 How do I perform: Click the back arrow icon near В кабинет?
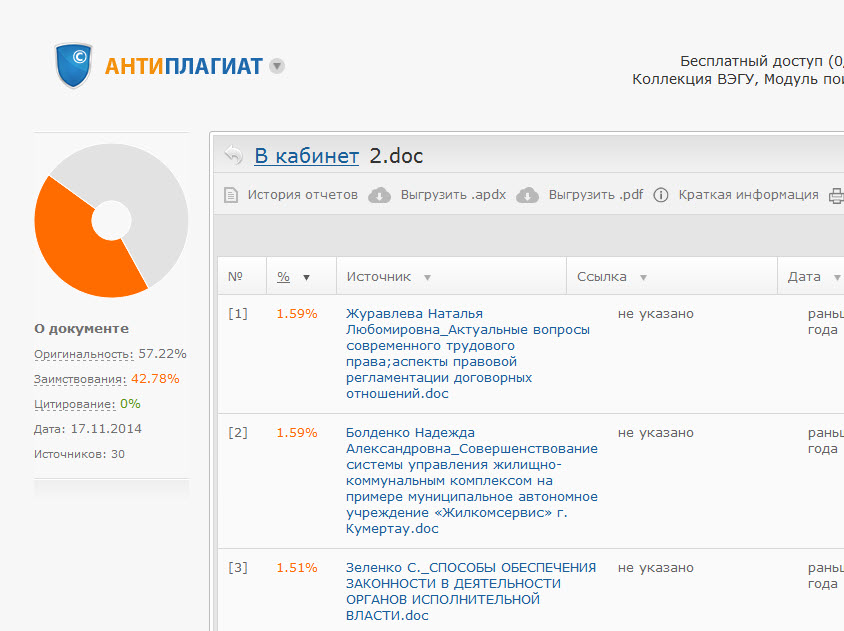pos(234,155)
